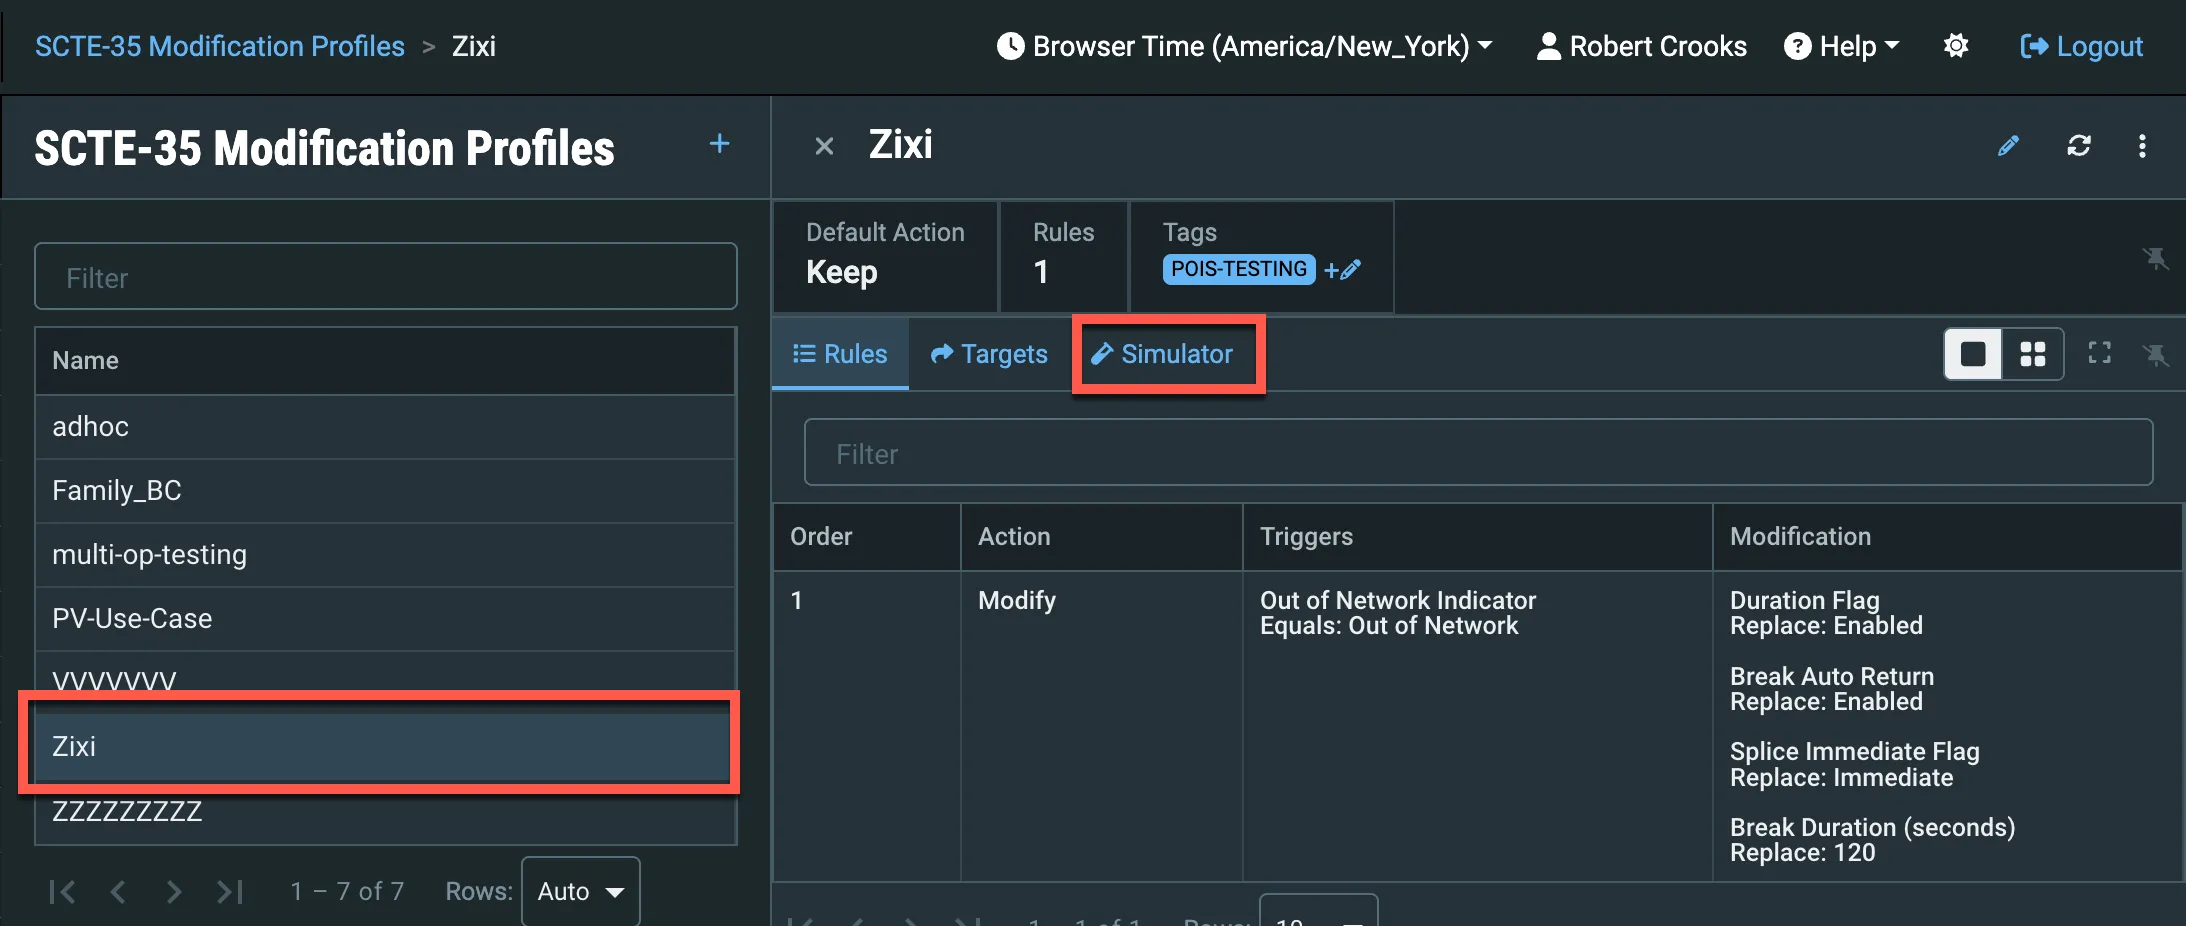Screen dimensions: 2186x926
Task: Select the multi-op-testing profile
Action: 386,555
